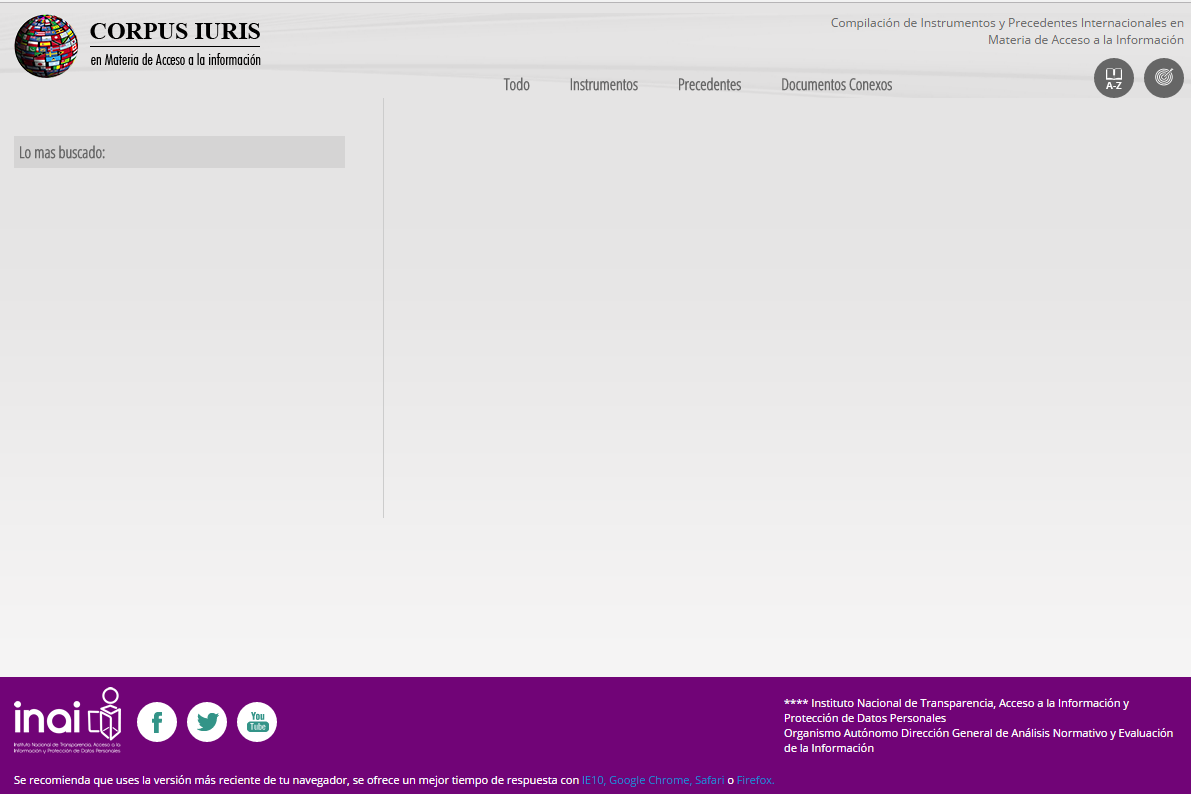Click the flag globe logo
The width and height of the screenshot is (1191, 794).
[x=46, y=46]
